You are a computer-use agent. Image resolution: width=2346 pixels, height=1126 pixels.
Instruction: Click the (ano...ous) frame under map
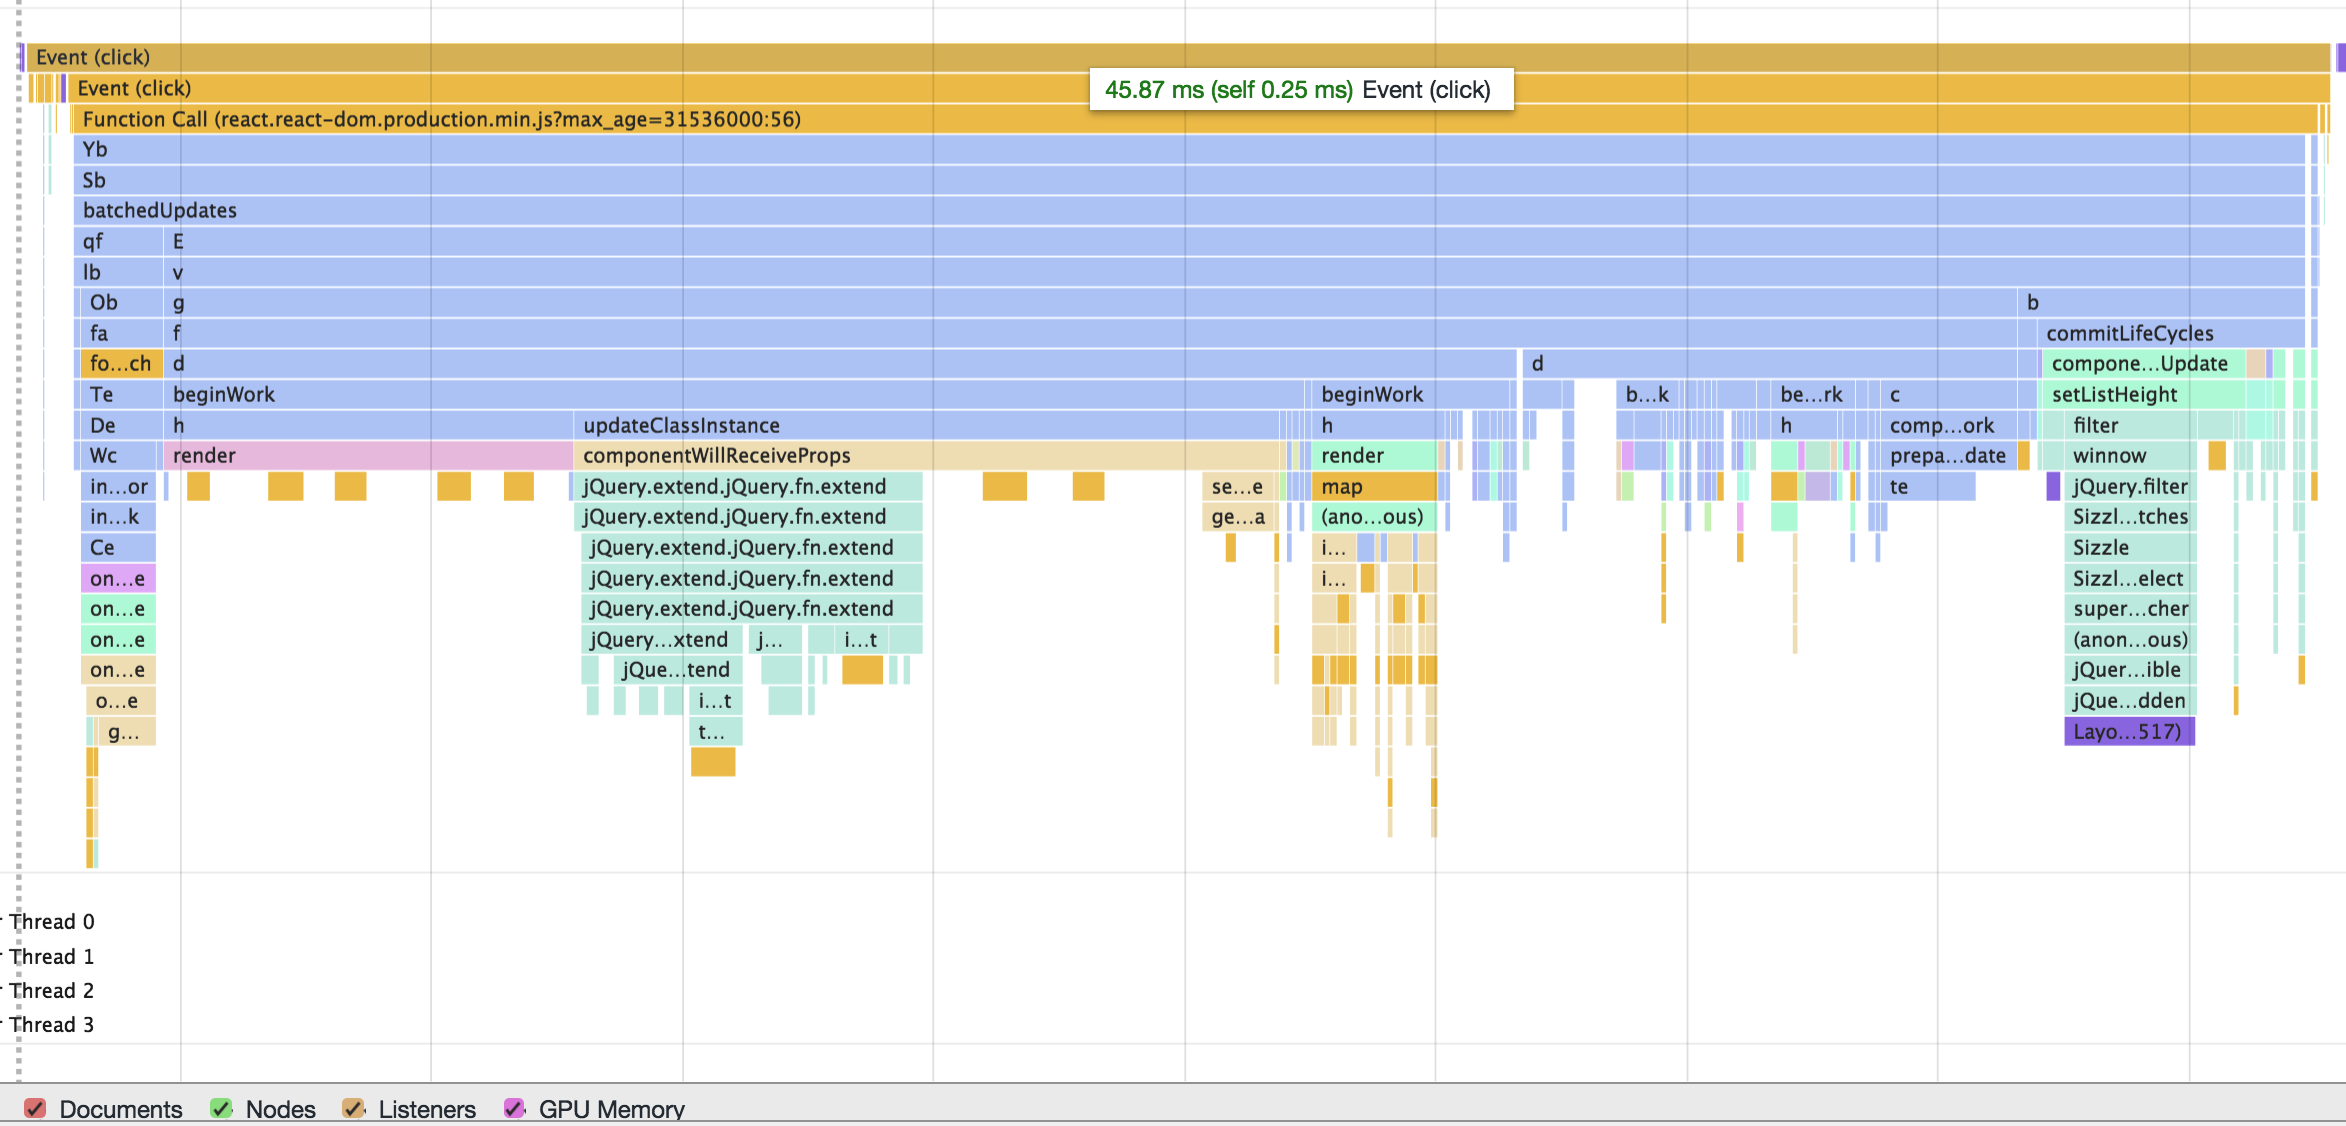click(1375, 516)
